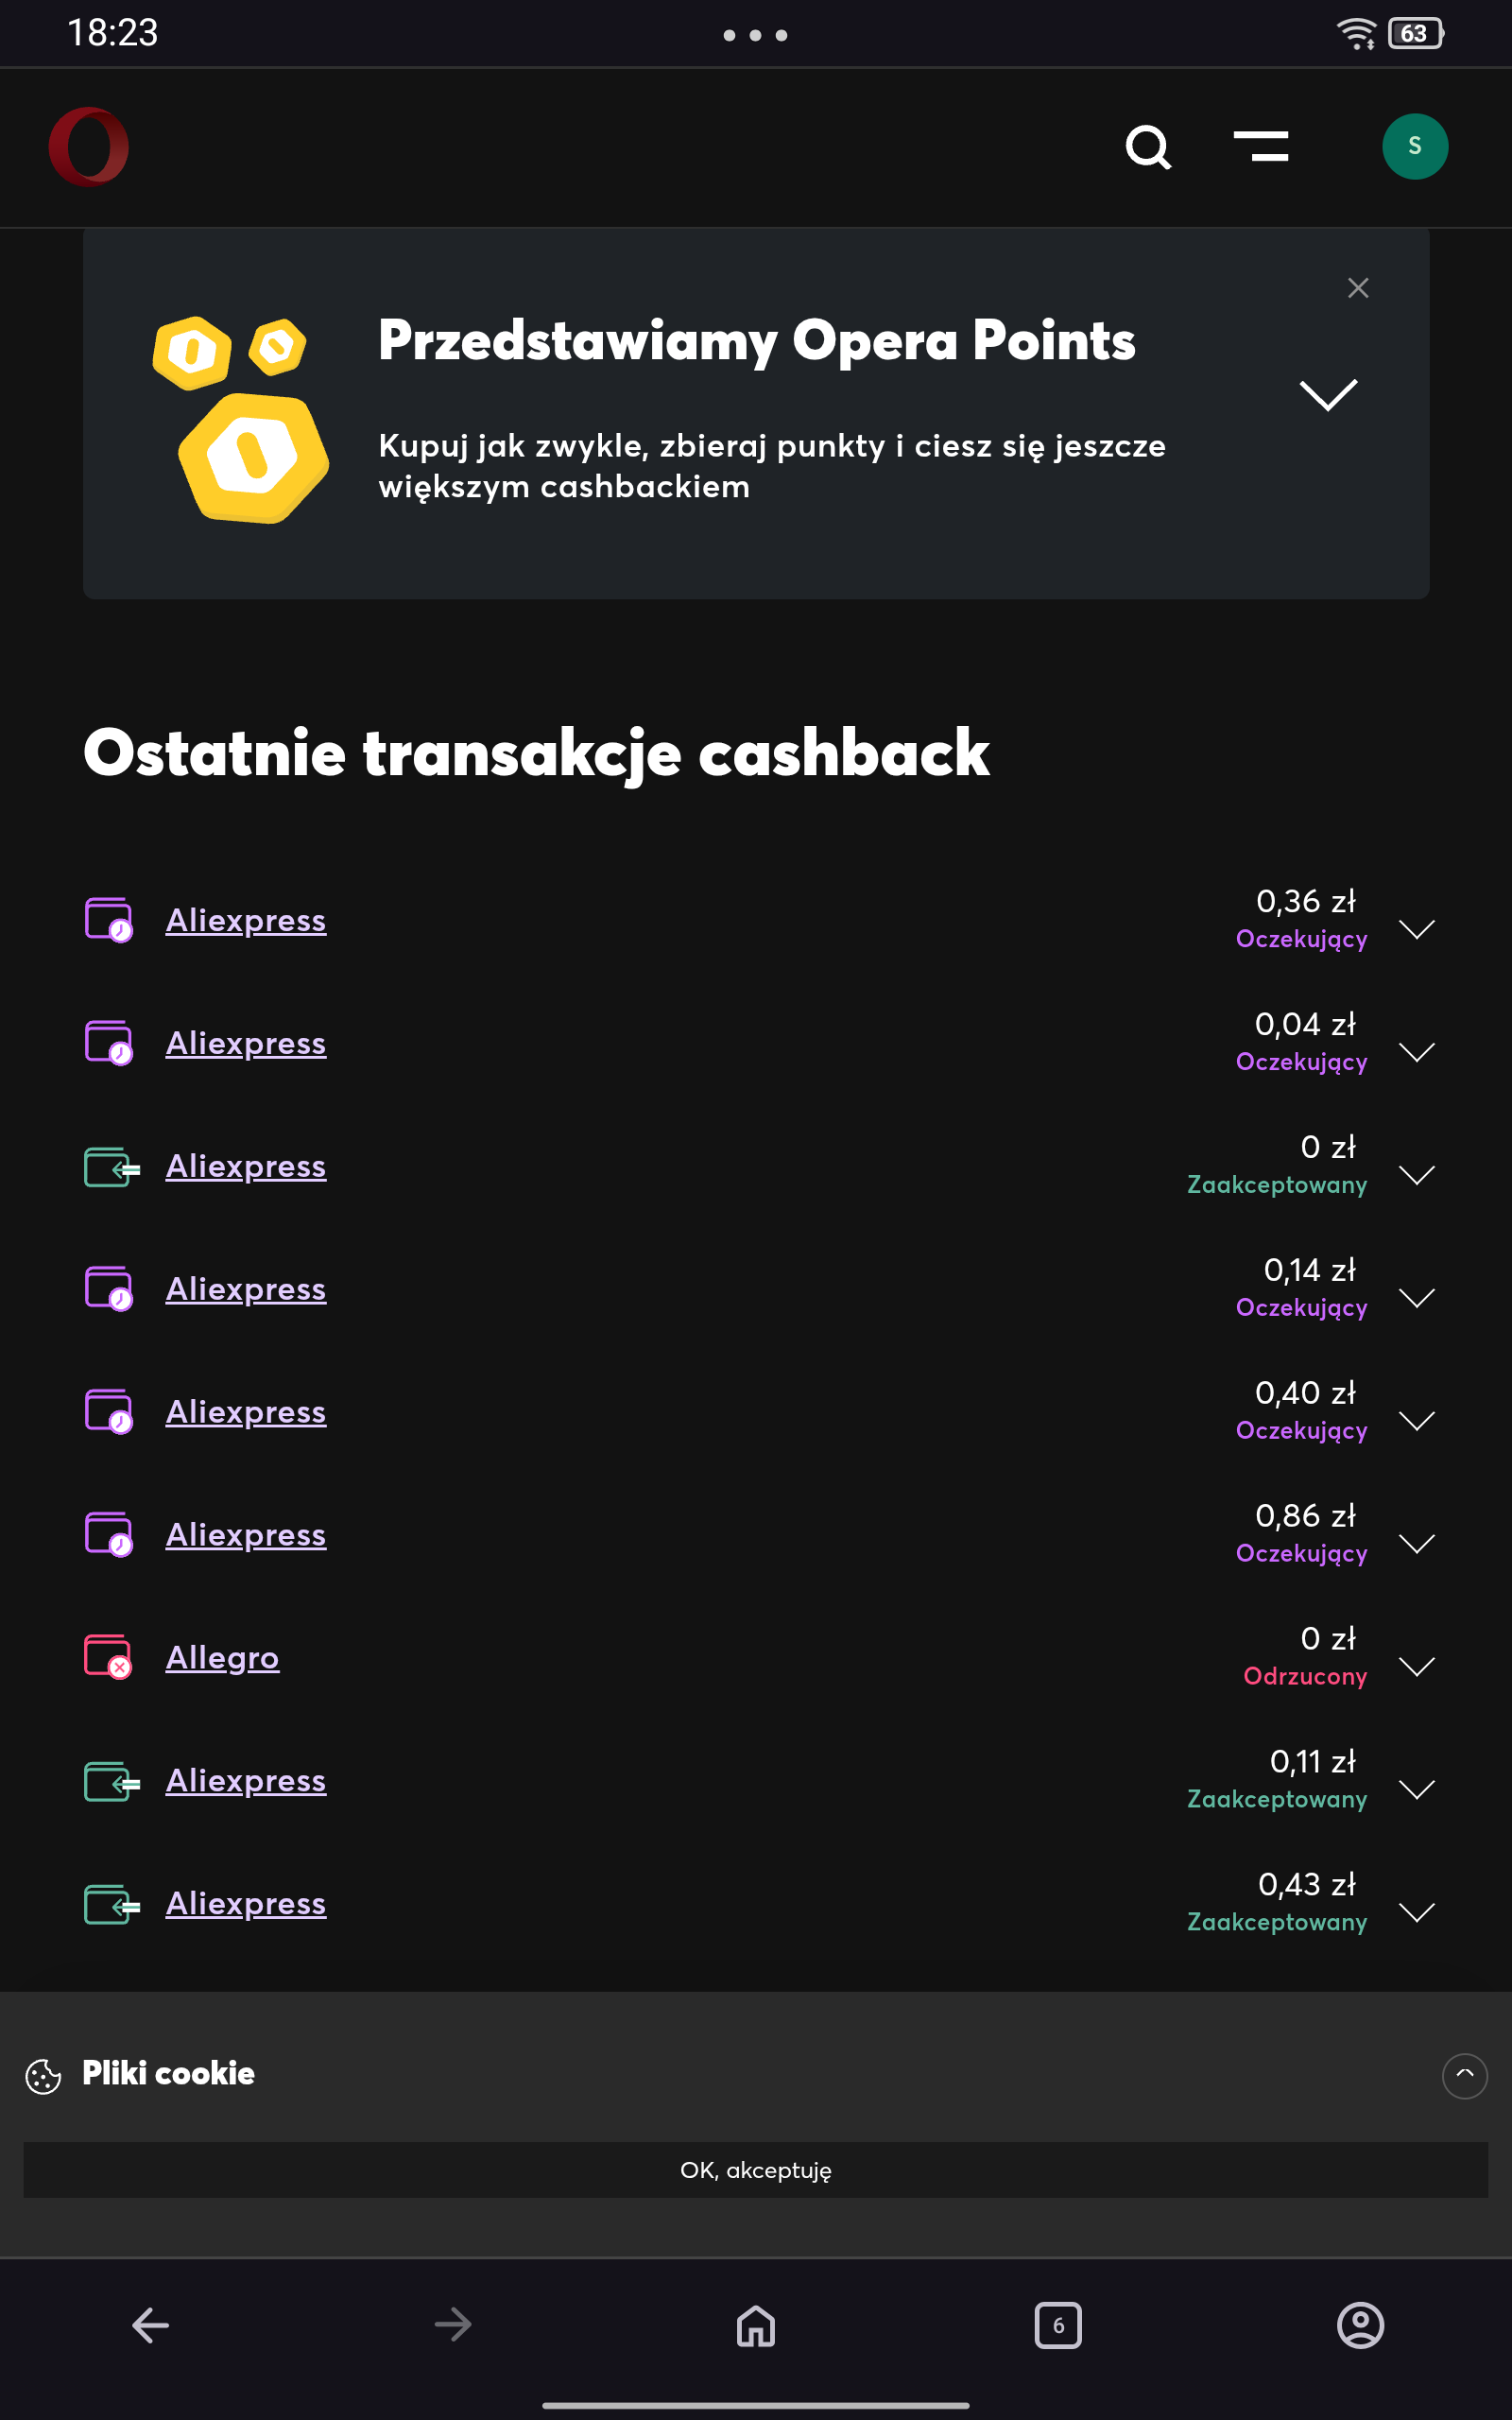Expand the rejected Allegro transaction details
The image size is (1512, 2420).
pos(1416,1666)
